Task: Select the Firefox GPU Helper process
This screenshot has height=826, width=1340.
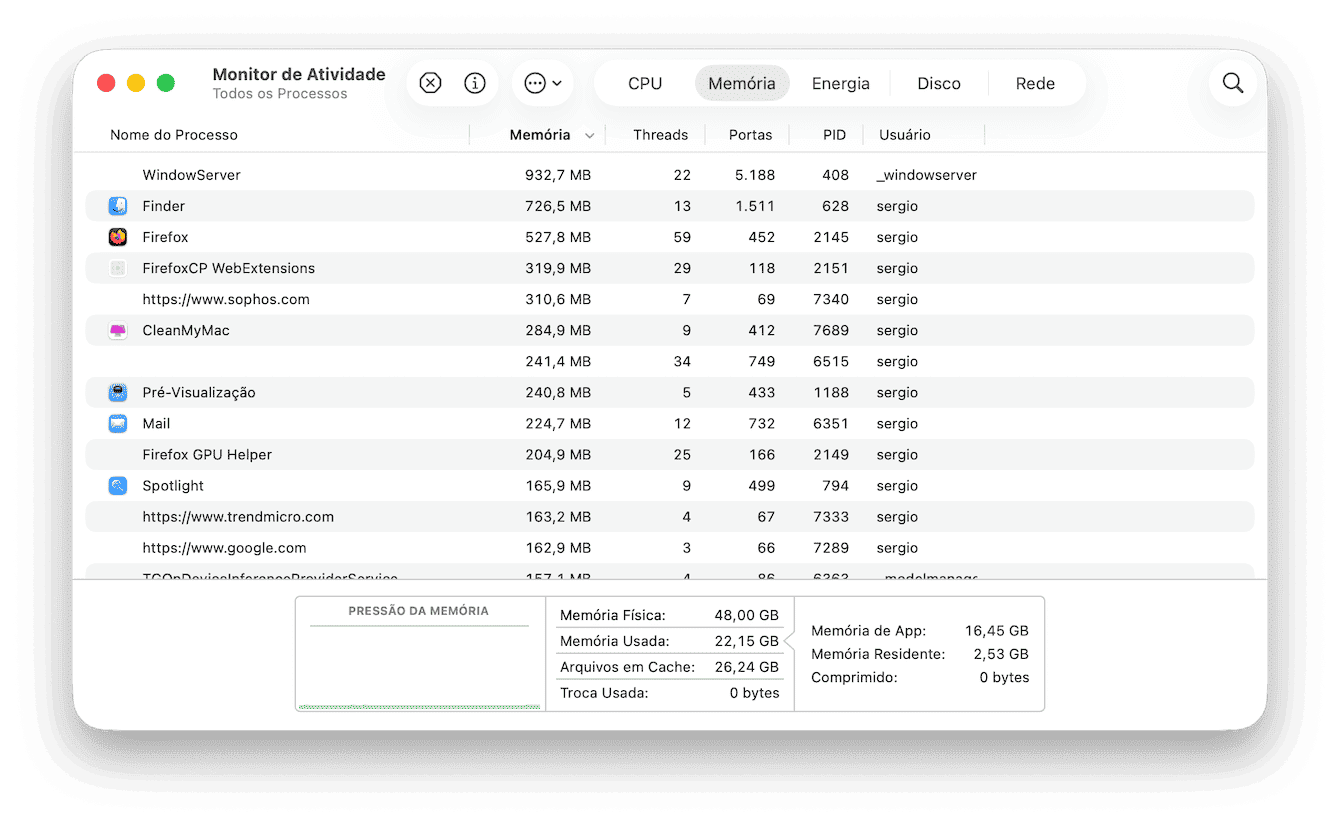Action: pyautogui.click(x=207, y=454)
